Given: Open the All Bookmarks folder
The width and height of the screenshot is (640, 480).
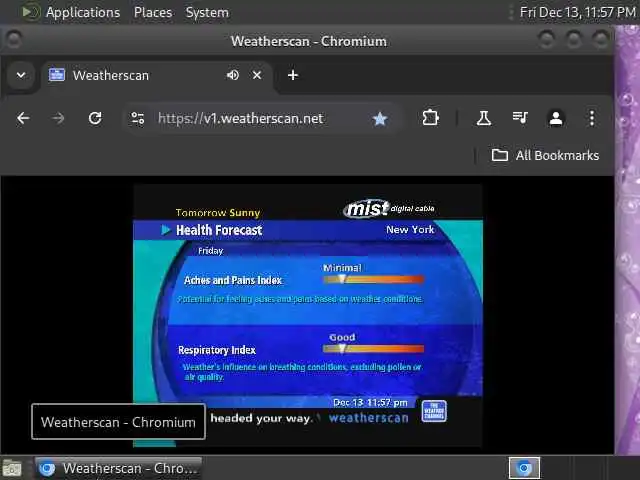Looking at the screenshot, I should (545, 155).
